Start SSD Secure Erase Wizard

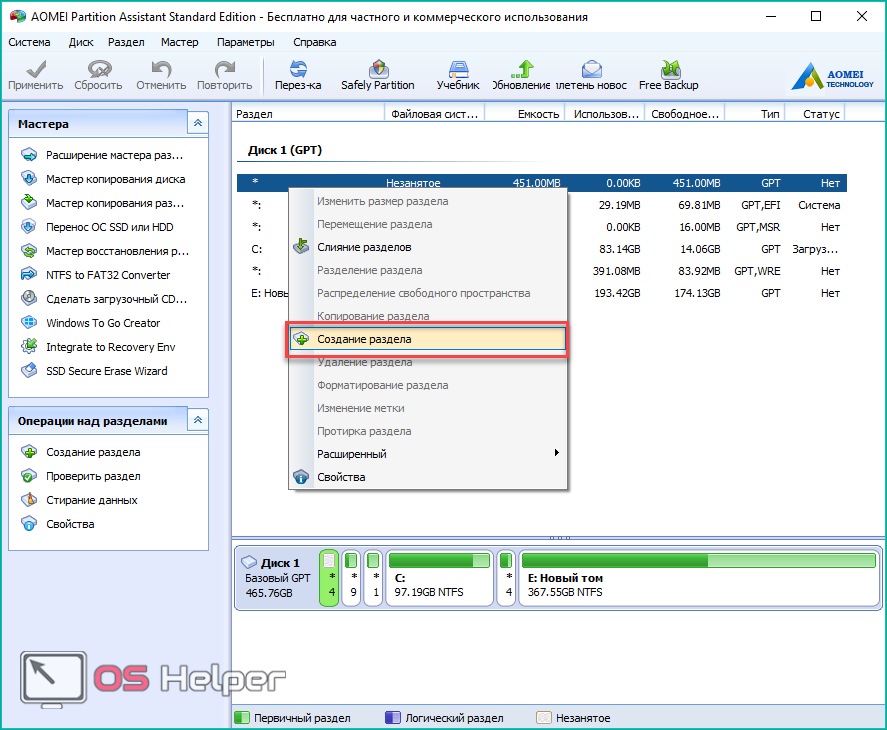[106, 371]
